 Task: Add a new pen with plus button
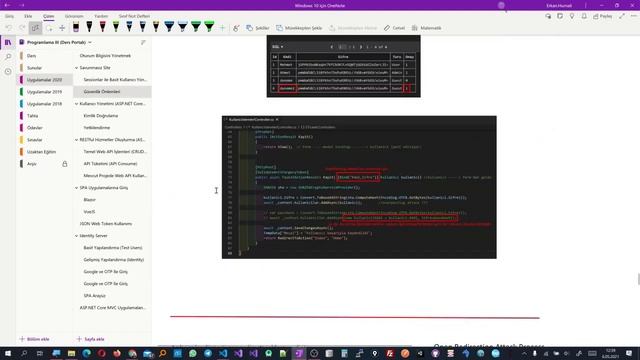pyautogui.click(x=222, y=28)
